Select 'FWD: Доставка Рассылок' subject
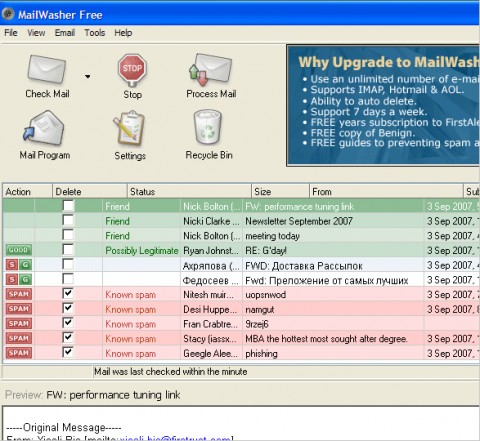 click(x=304, y=266)
